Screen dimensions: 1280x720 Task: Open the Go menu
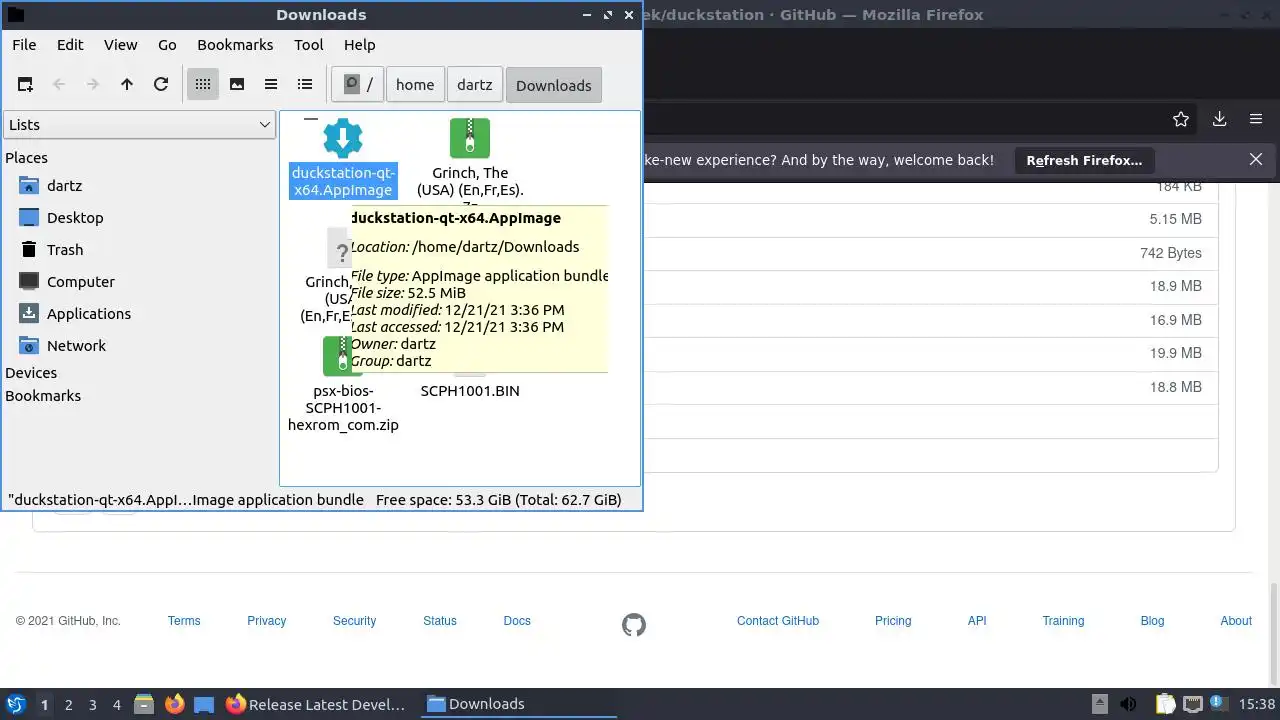[x=167, y=45]
